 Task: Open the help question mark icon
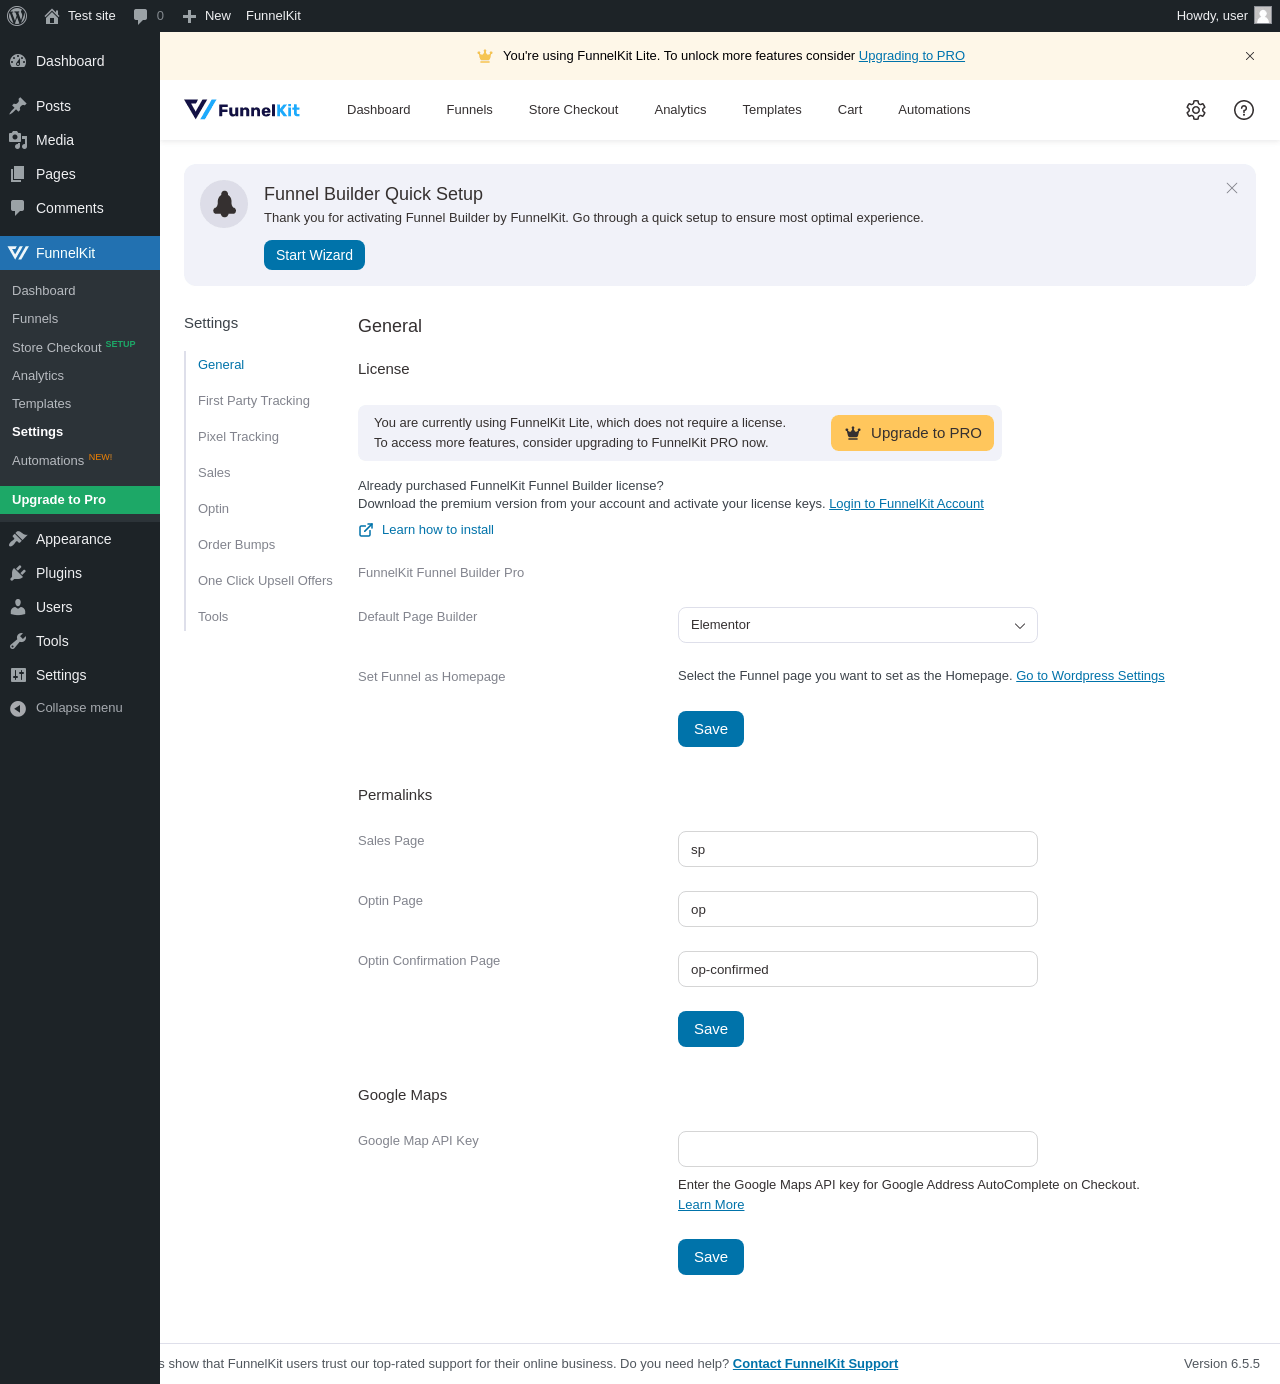[1244, 110]
